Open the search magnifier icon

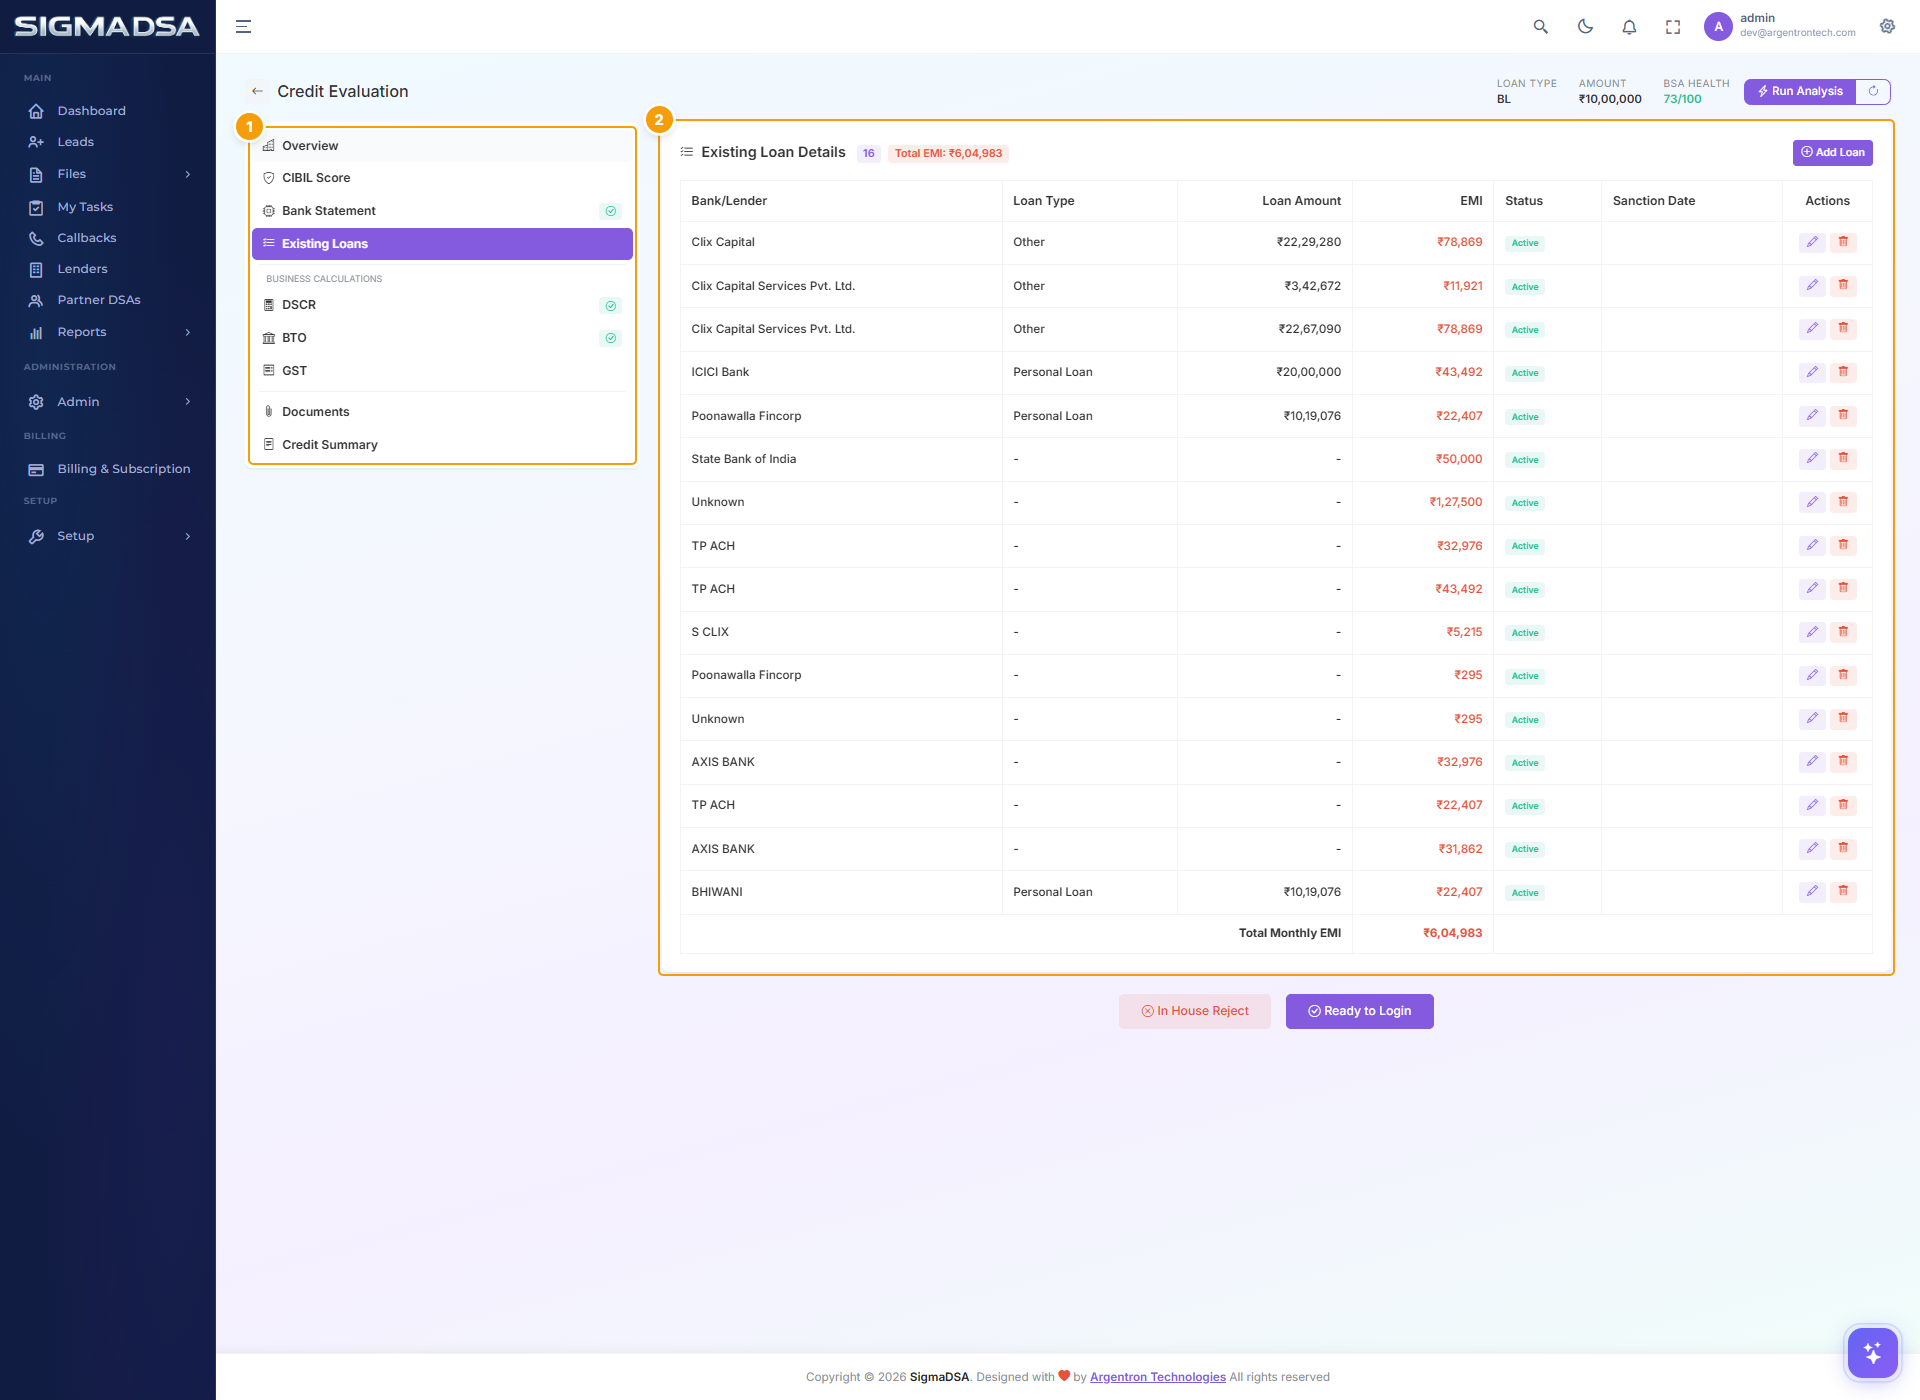(x=1541, y=27)
